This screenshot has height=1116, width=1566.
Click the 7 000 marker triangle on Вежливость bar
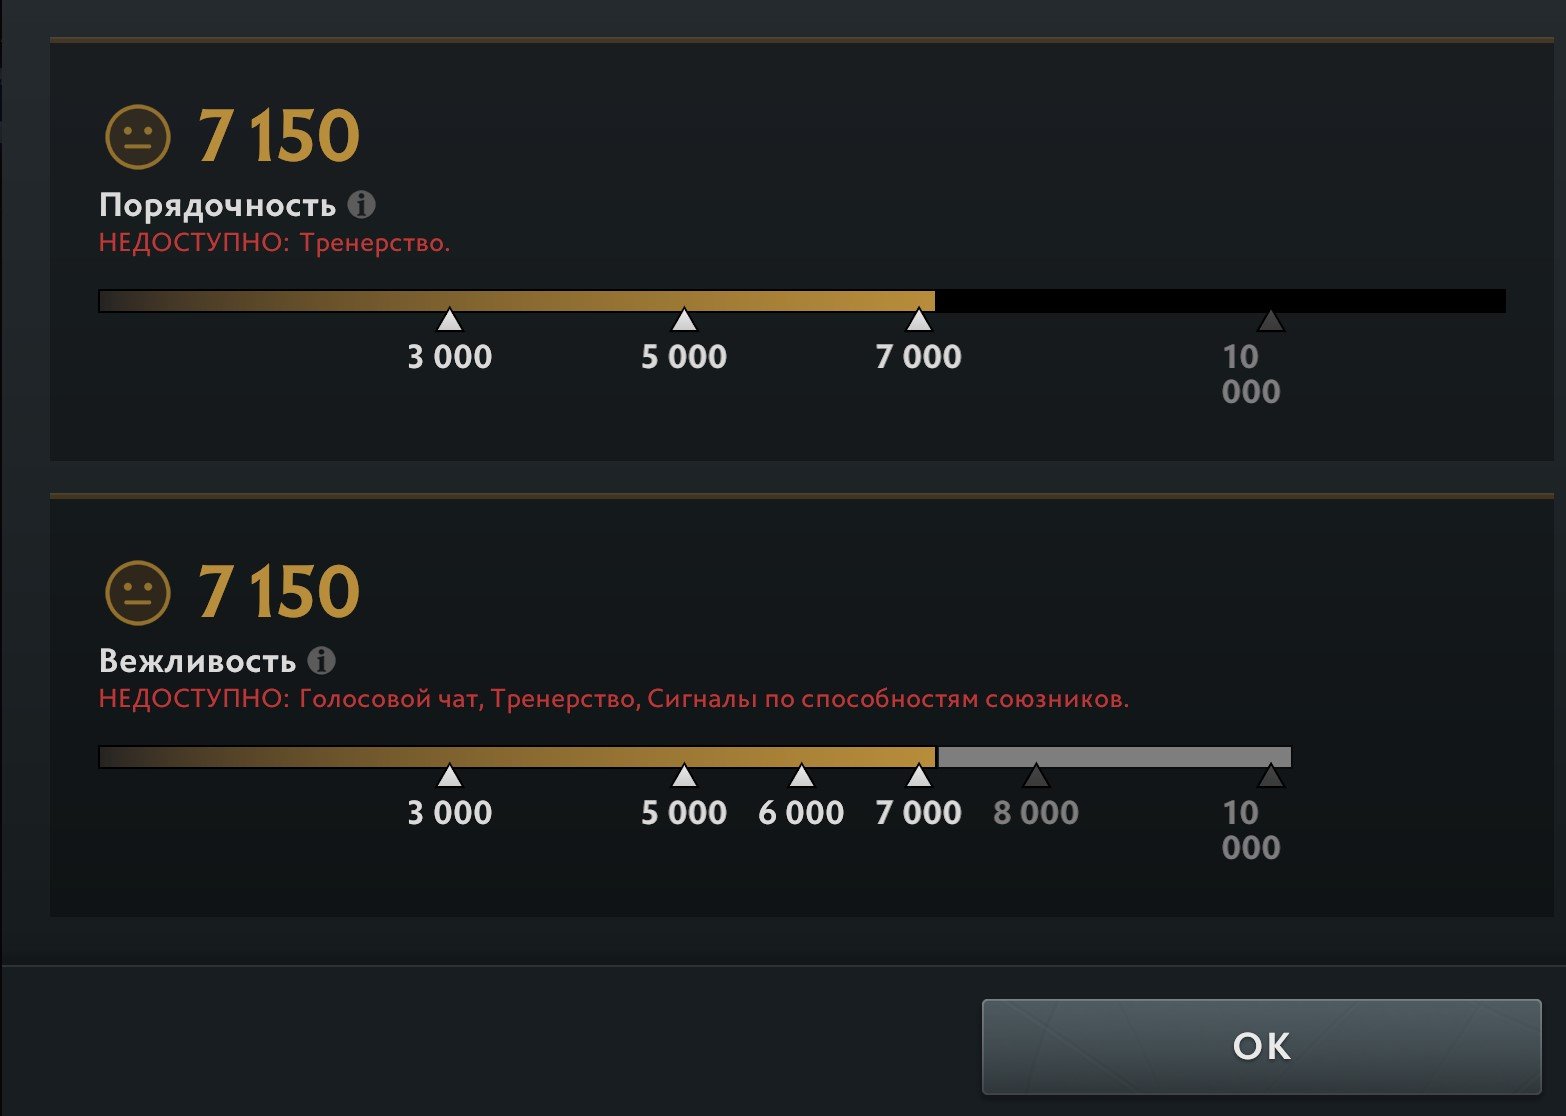(x=919, y=776)
